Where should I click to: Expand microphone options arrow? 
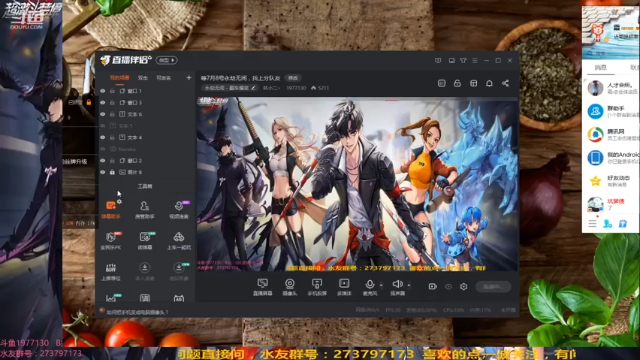381,285
